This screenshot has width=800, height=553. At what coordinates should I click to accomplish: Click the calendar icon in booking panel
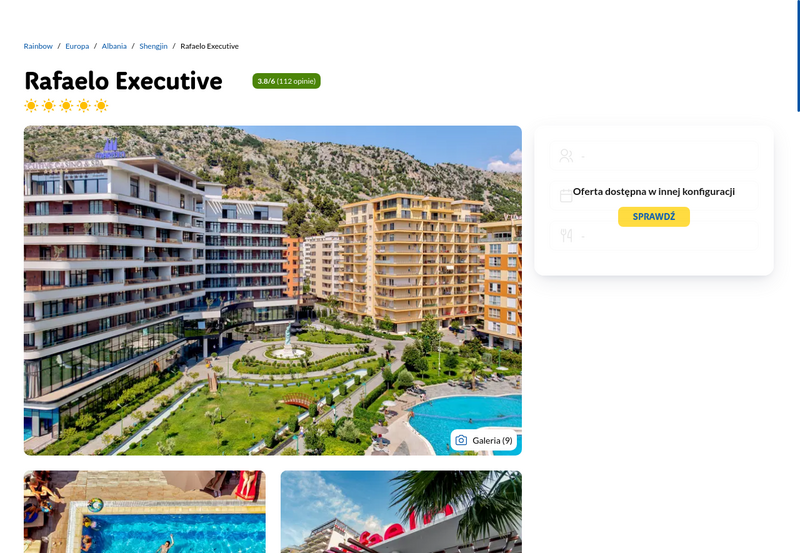566,196
